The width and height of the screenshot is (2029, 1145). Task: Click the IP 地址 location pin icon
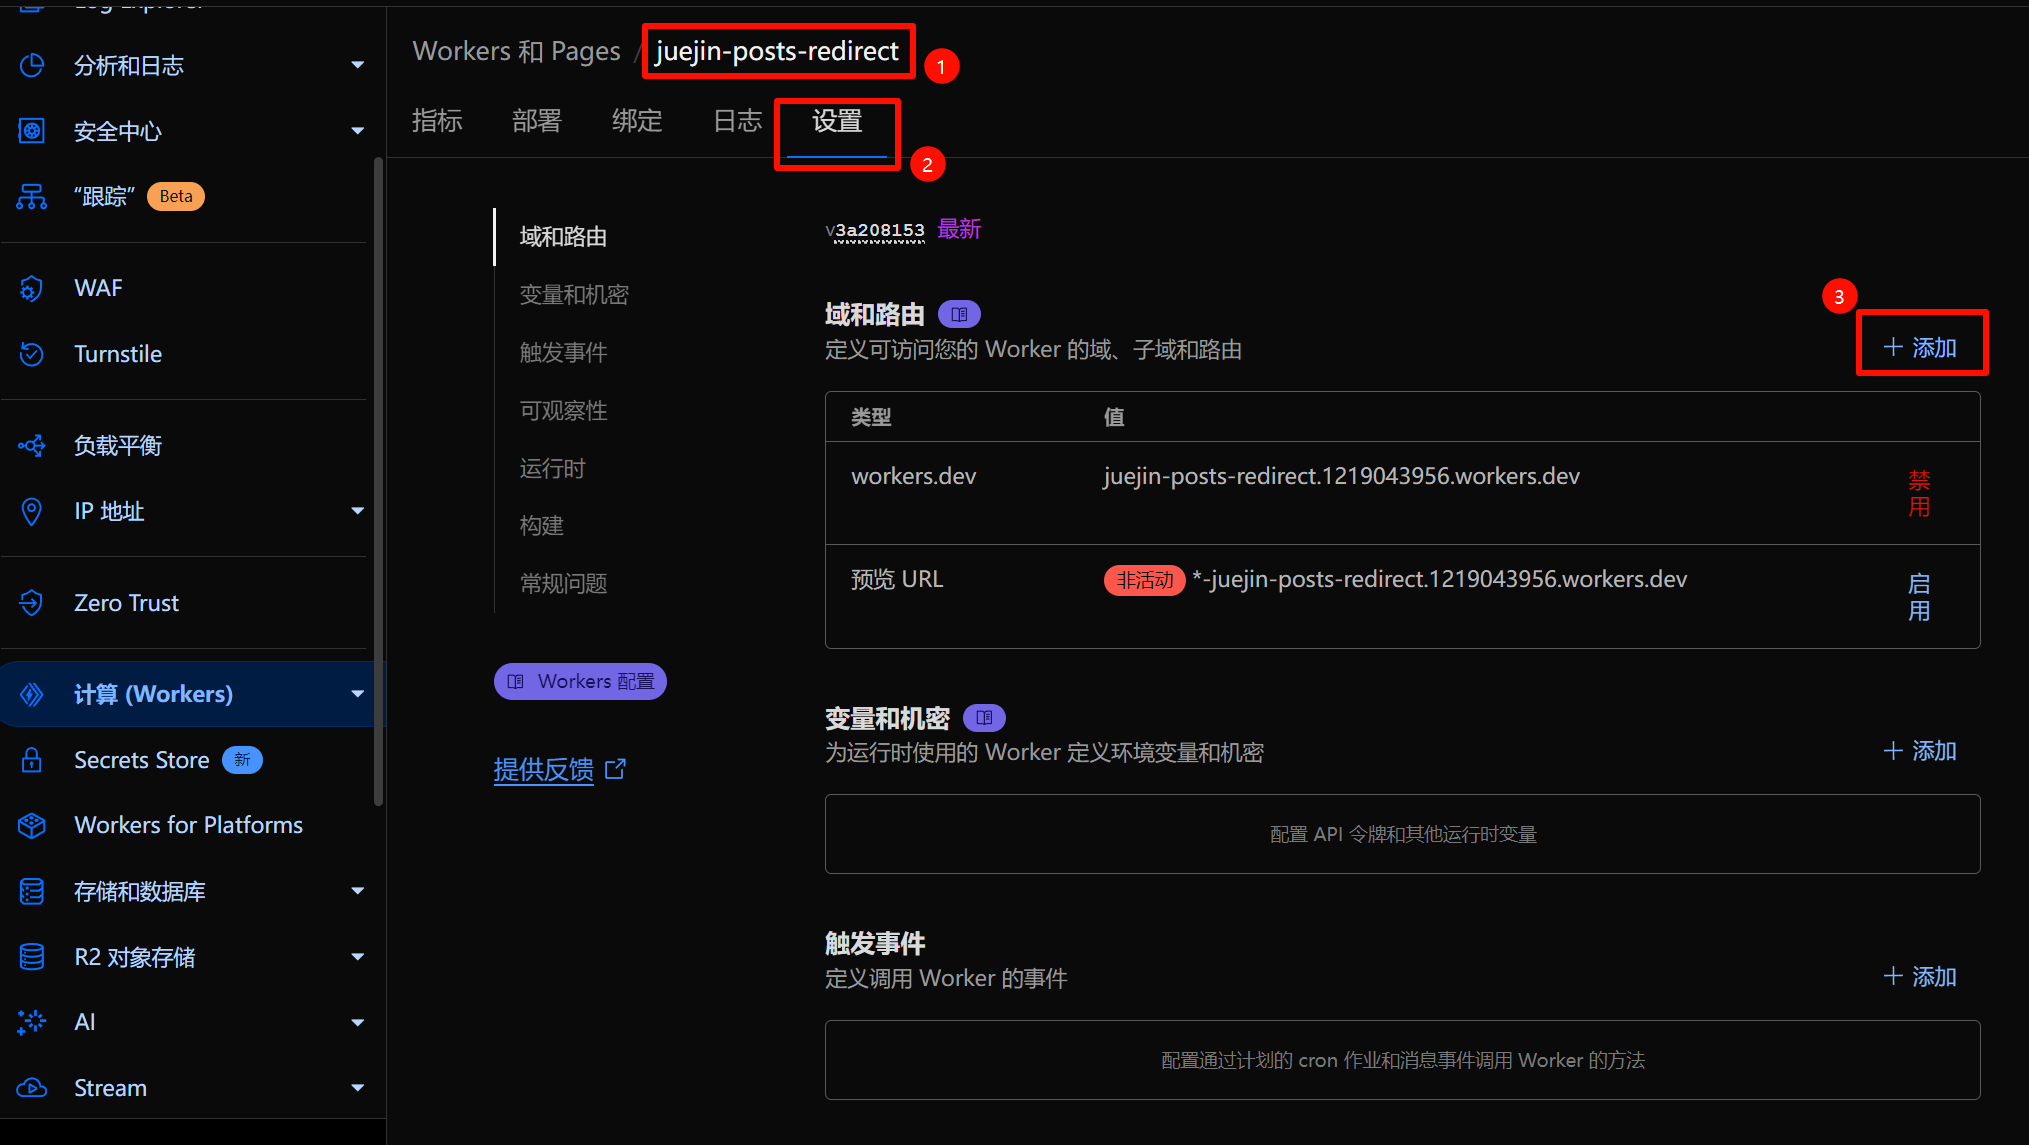coord(32,511)
